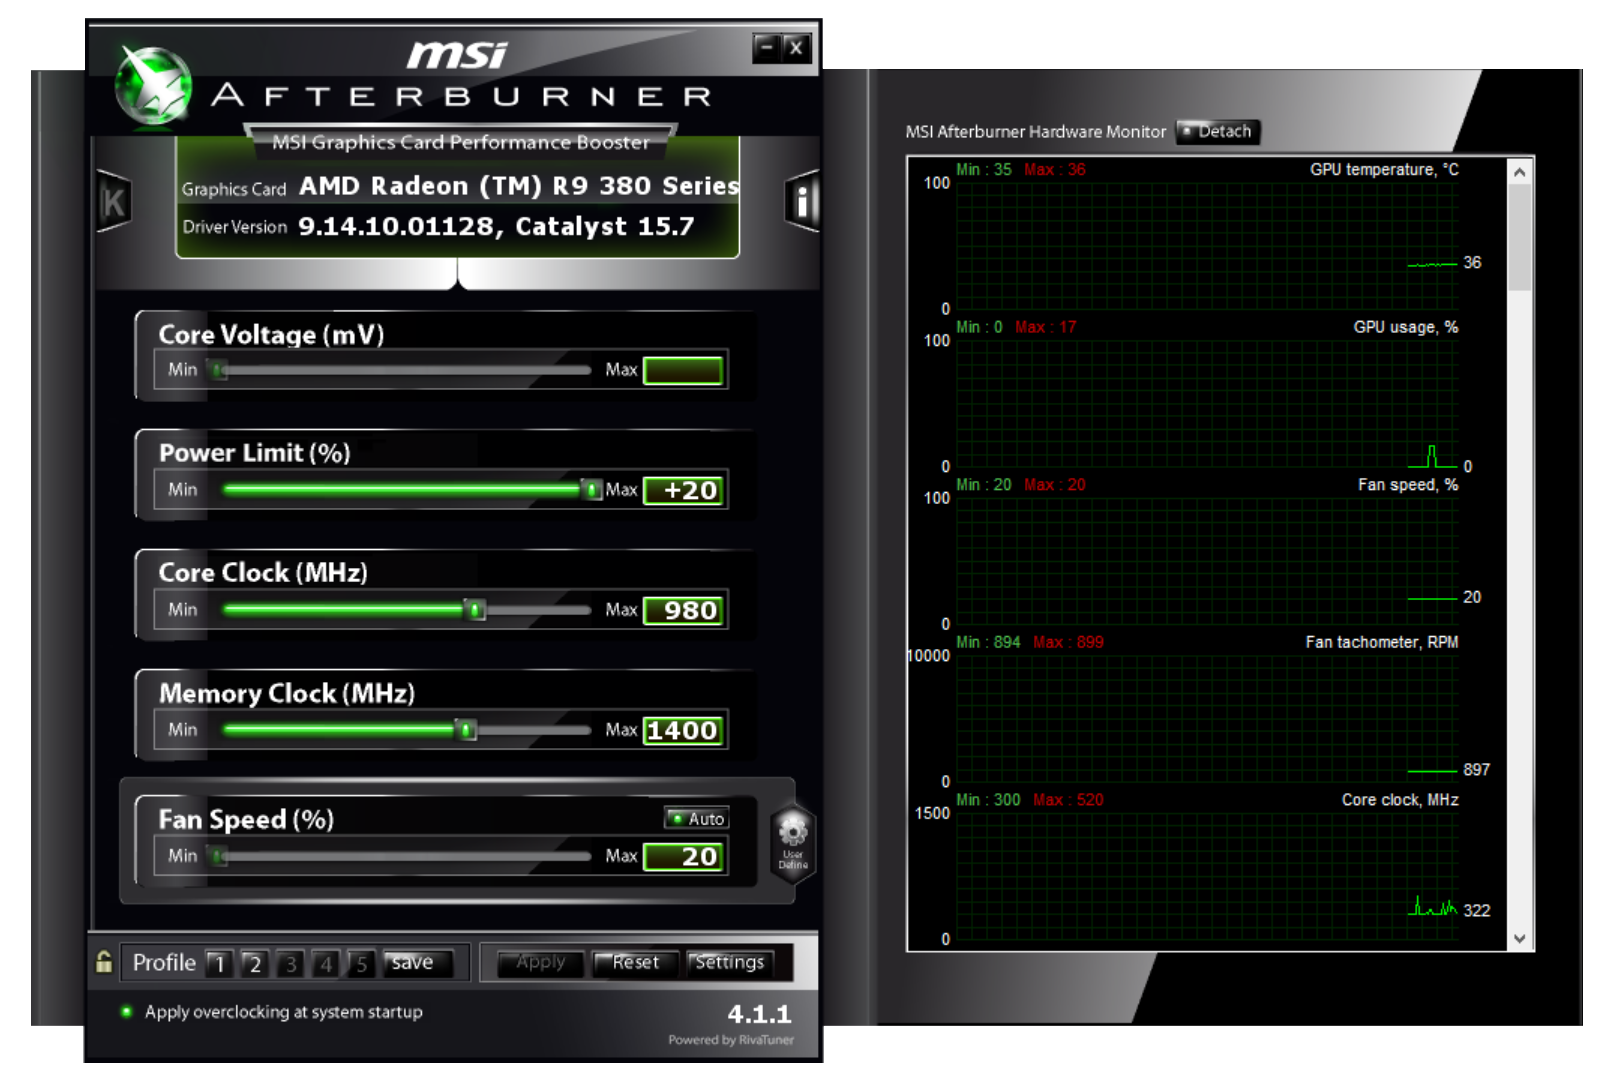
Task: Click the GPU temperature graph
Action: click(x=1206, y=245)
